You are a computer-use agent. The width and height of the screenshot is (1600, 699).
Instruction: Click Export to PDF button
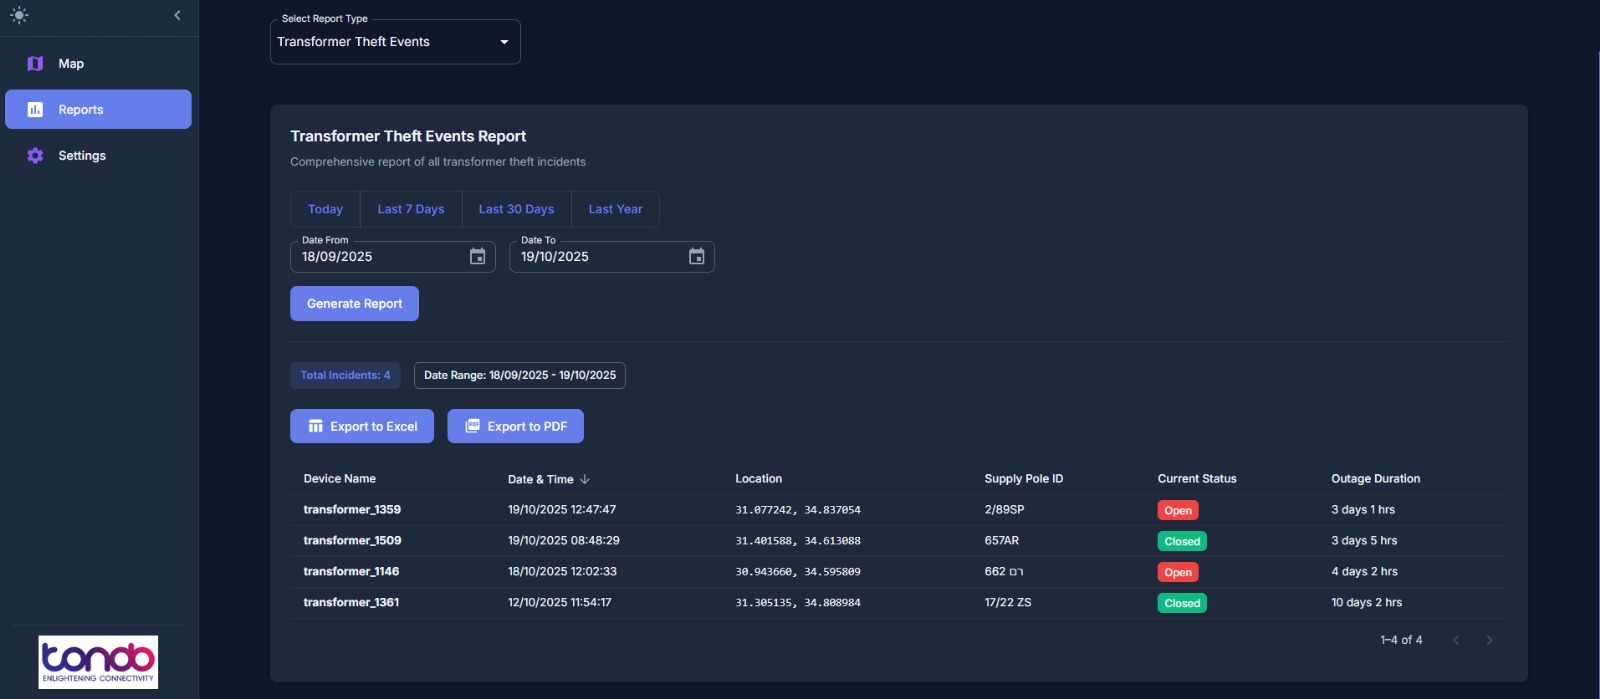(515, 426)
